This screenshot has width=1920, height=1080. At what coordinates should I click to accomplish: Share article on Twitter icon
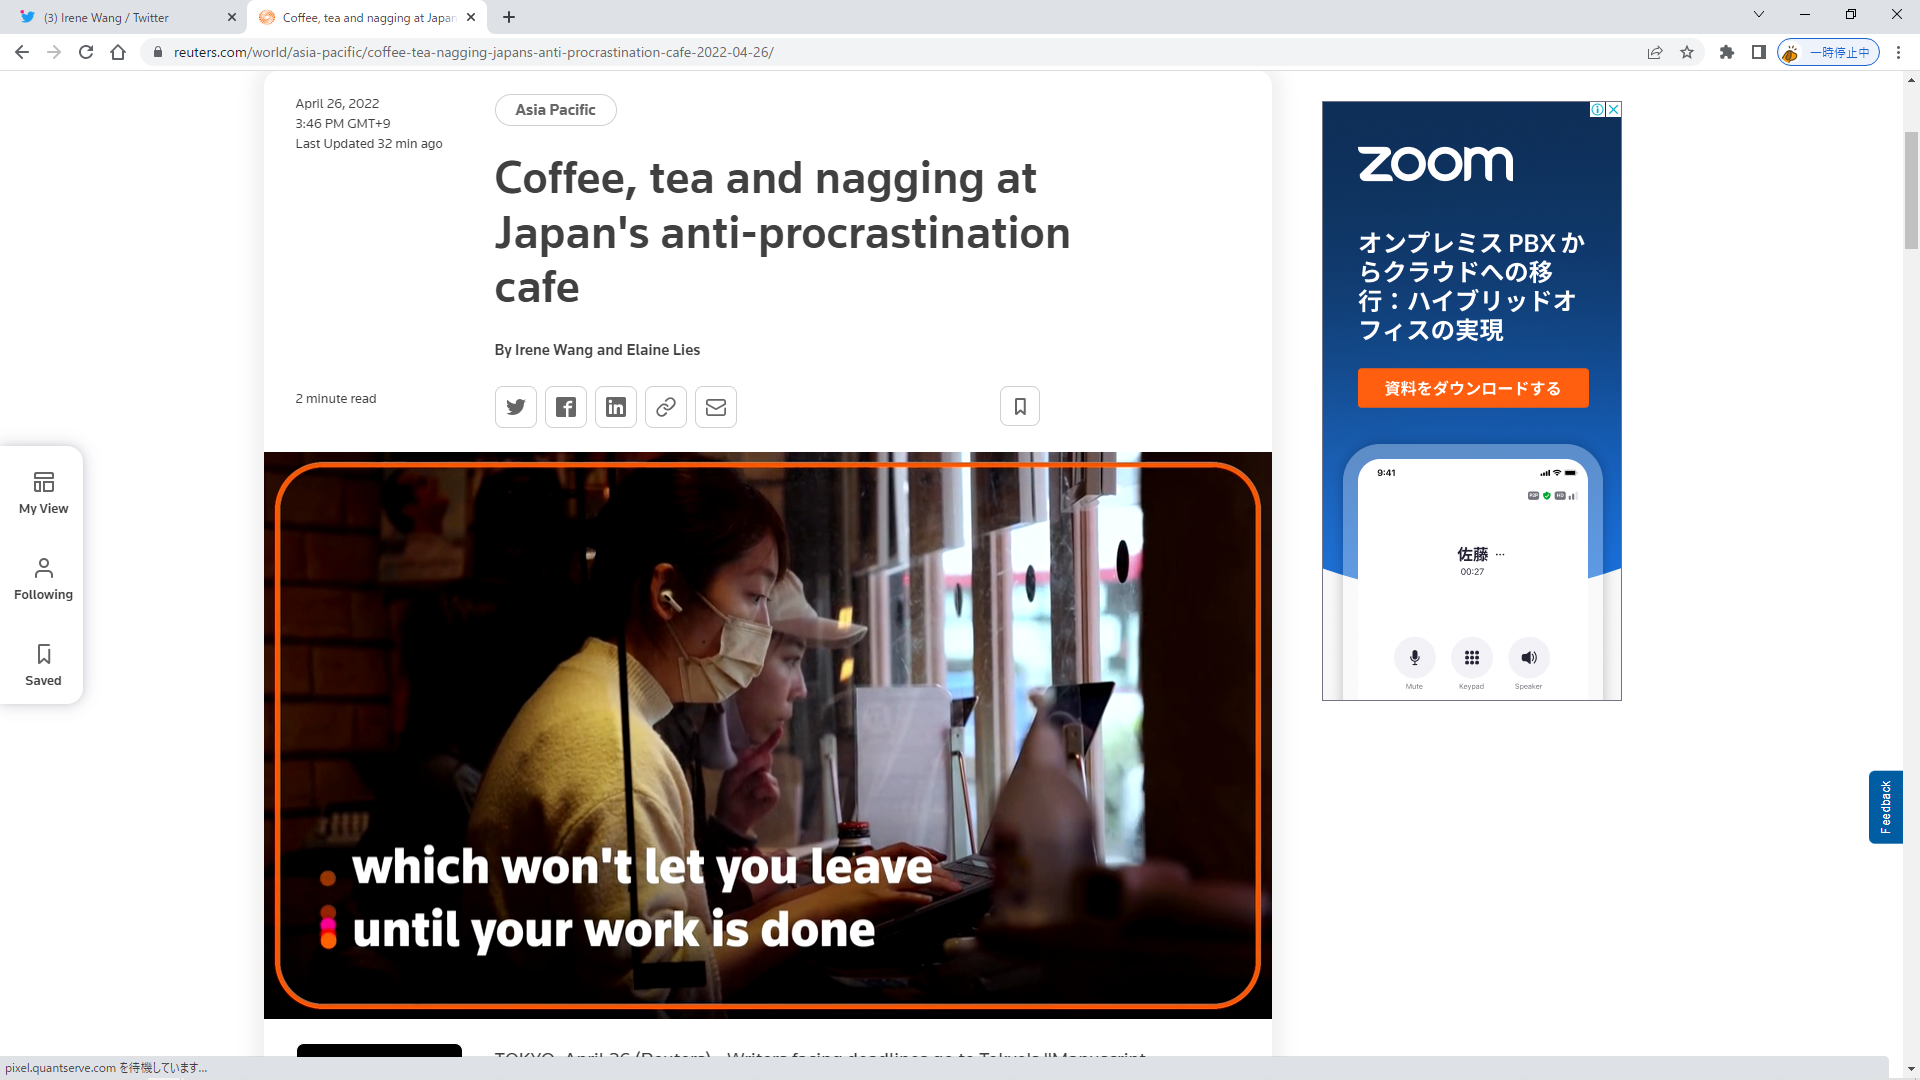(x=516, y=407)
